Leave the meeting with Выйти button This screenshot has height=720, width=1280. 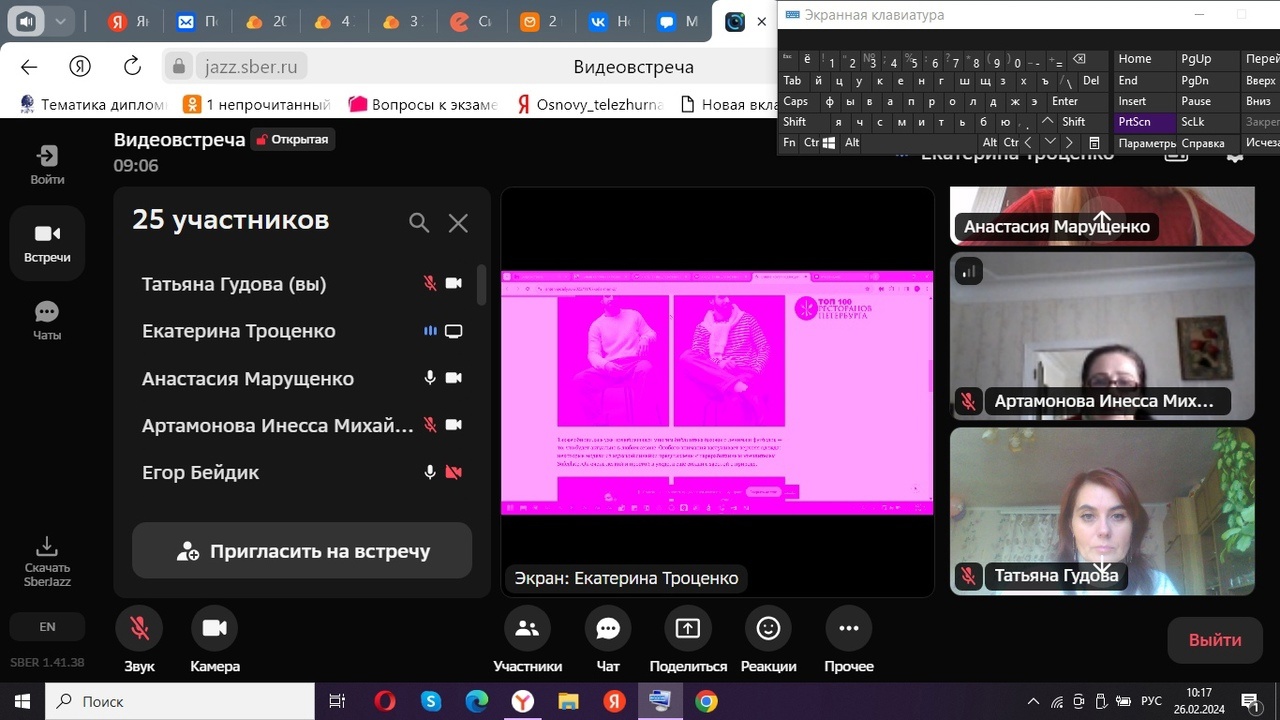(1215, 640)
